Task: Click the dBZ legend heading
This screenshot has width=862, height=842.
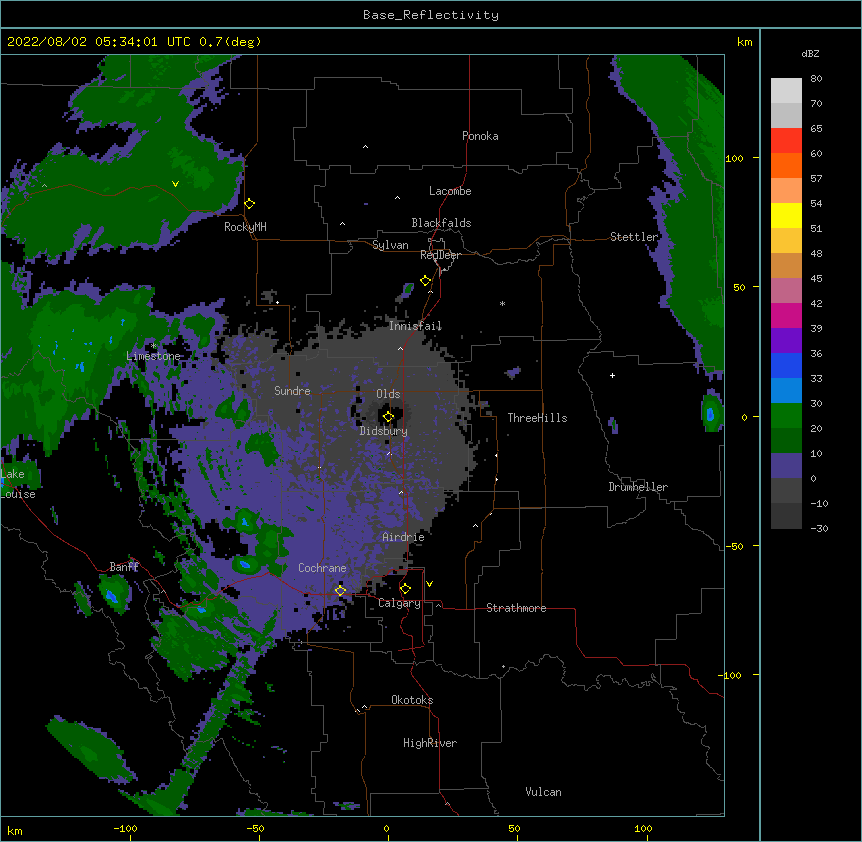Action: click(810, 54)
